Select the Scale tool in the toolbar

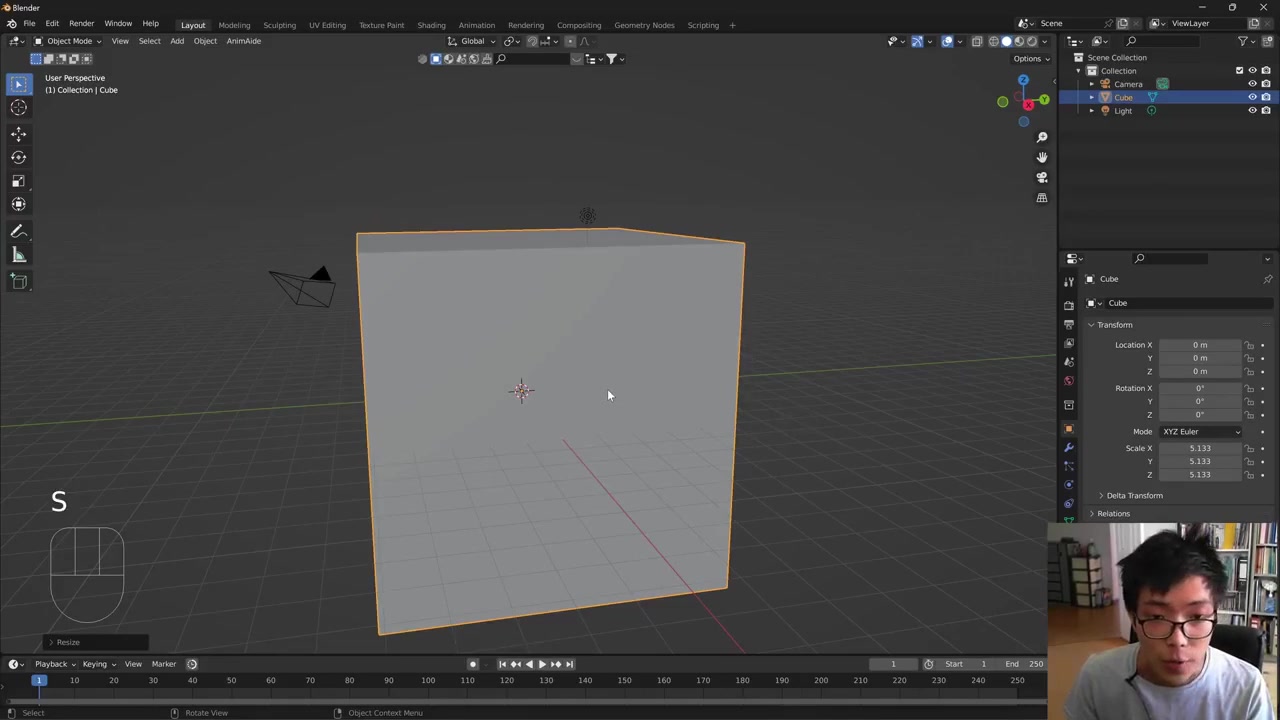18,181
